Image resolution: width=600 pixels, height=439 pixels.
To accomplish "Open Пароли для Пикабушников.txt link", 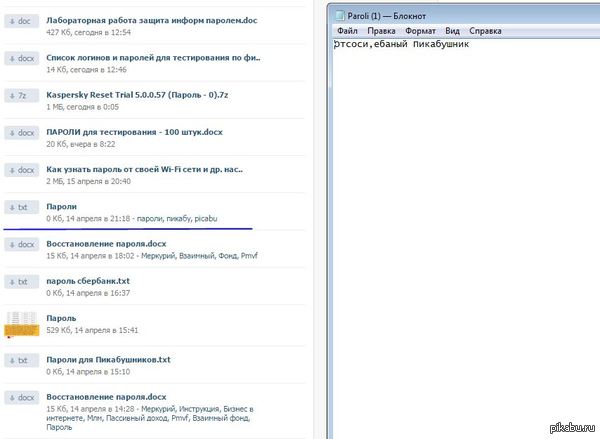I will tap(108, 359).
